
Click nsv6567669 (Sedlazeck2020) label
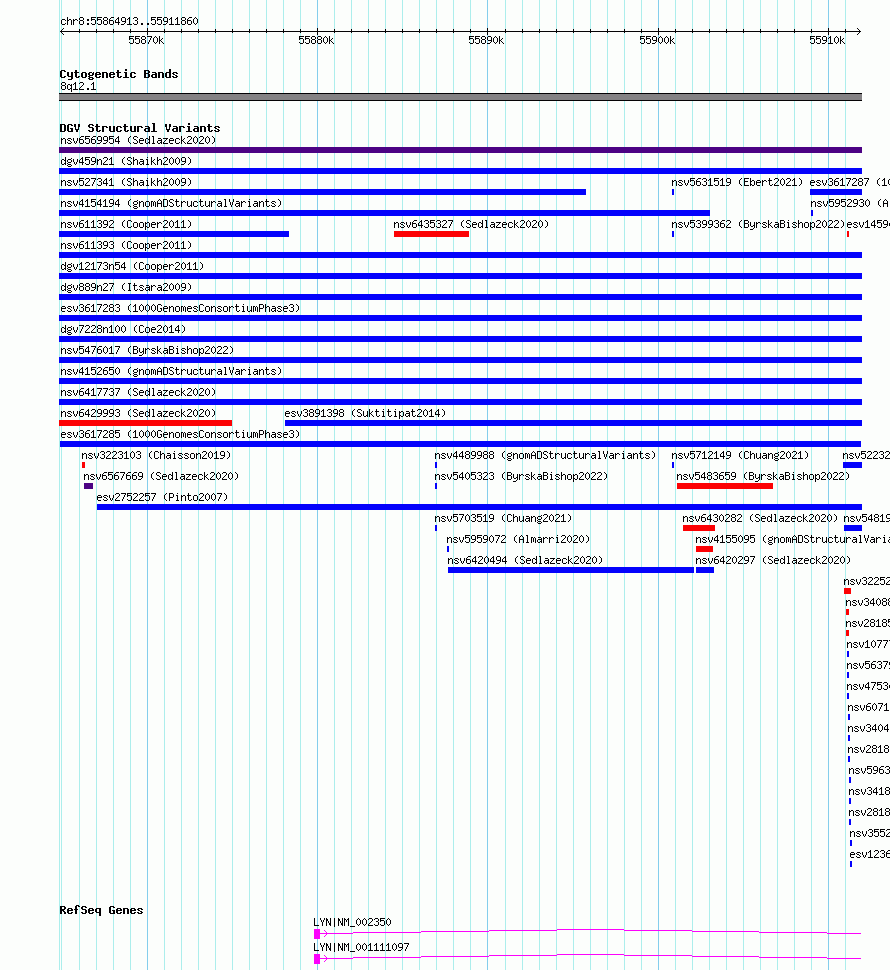[161, 477]
